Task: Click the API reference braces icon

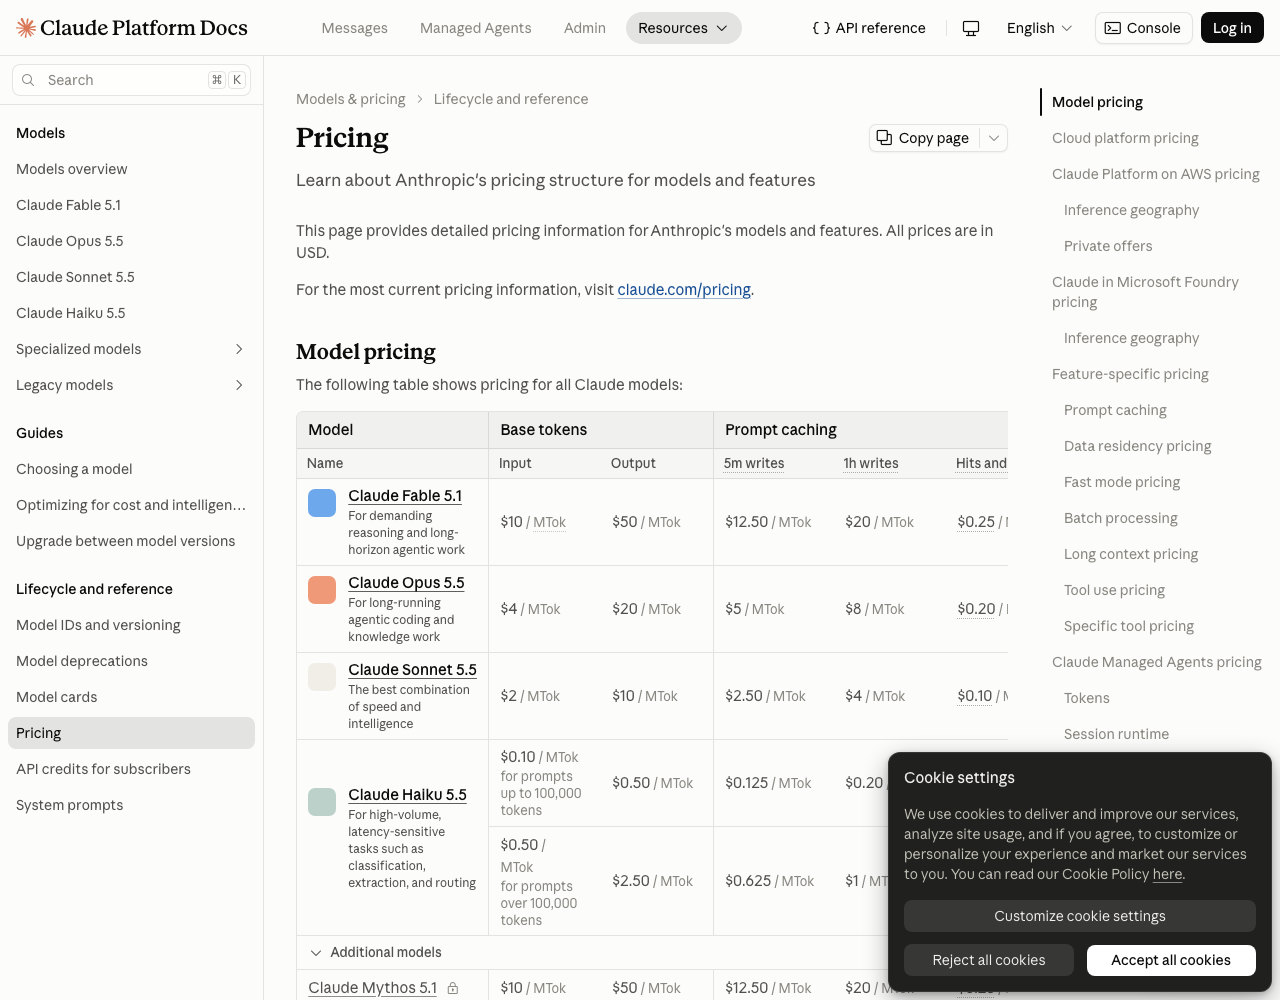Action: click(821, 28)
